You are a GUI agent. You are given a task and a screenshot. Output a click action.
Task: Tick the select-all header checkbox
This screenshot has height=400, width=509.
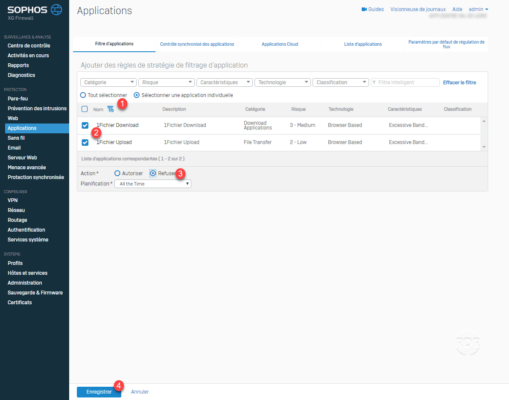(85, 109)
